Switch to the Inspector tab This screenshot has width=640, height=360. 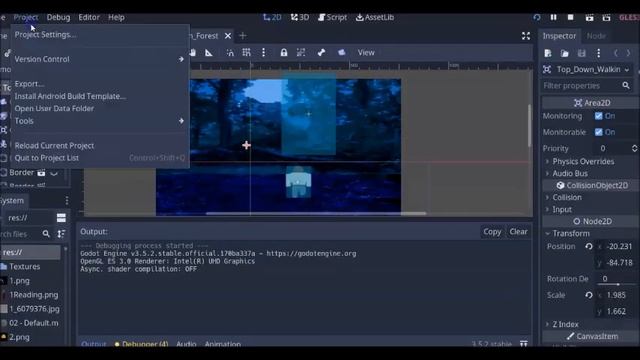coord(559,36)
